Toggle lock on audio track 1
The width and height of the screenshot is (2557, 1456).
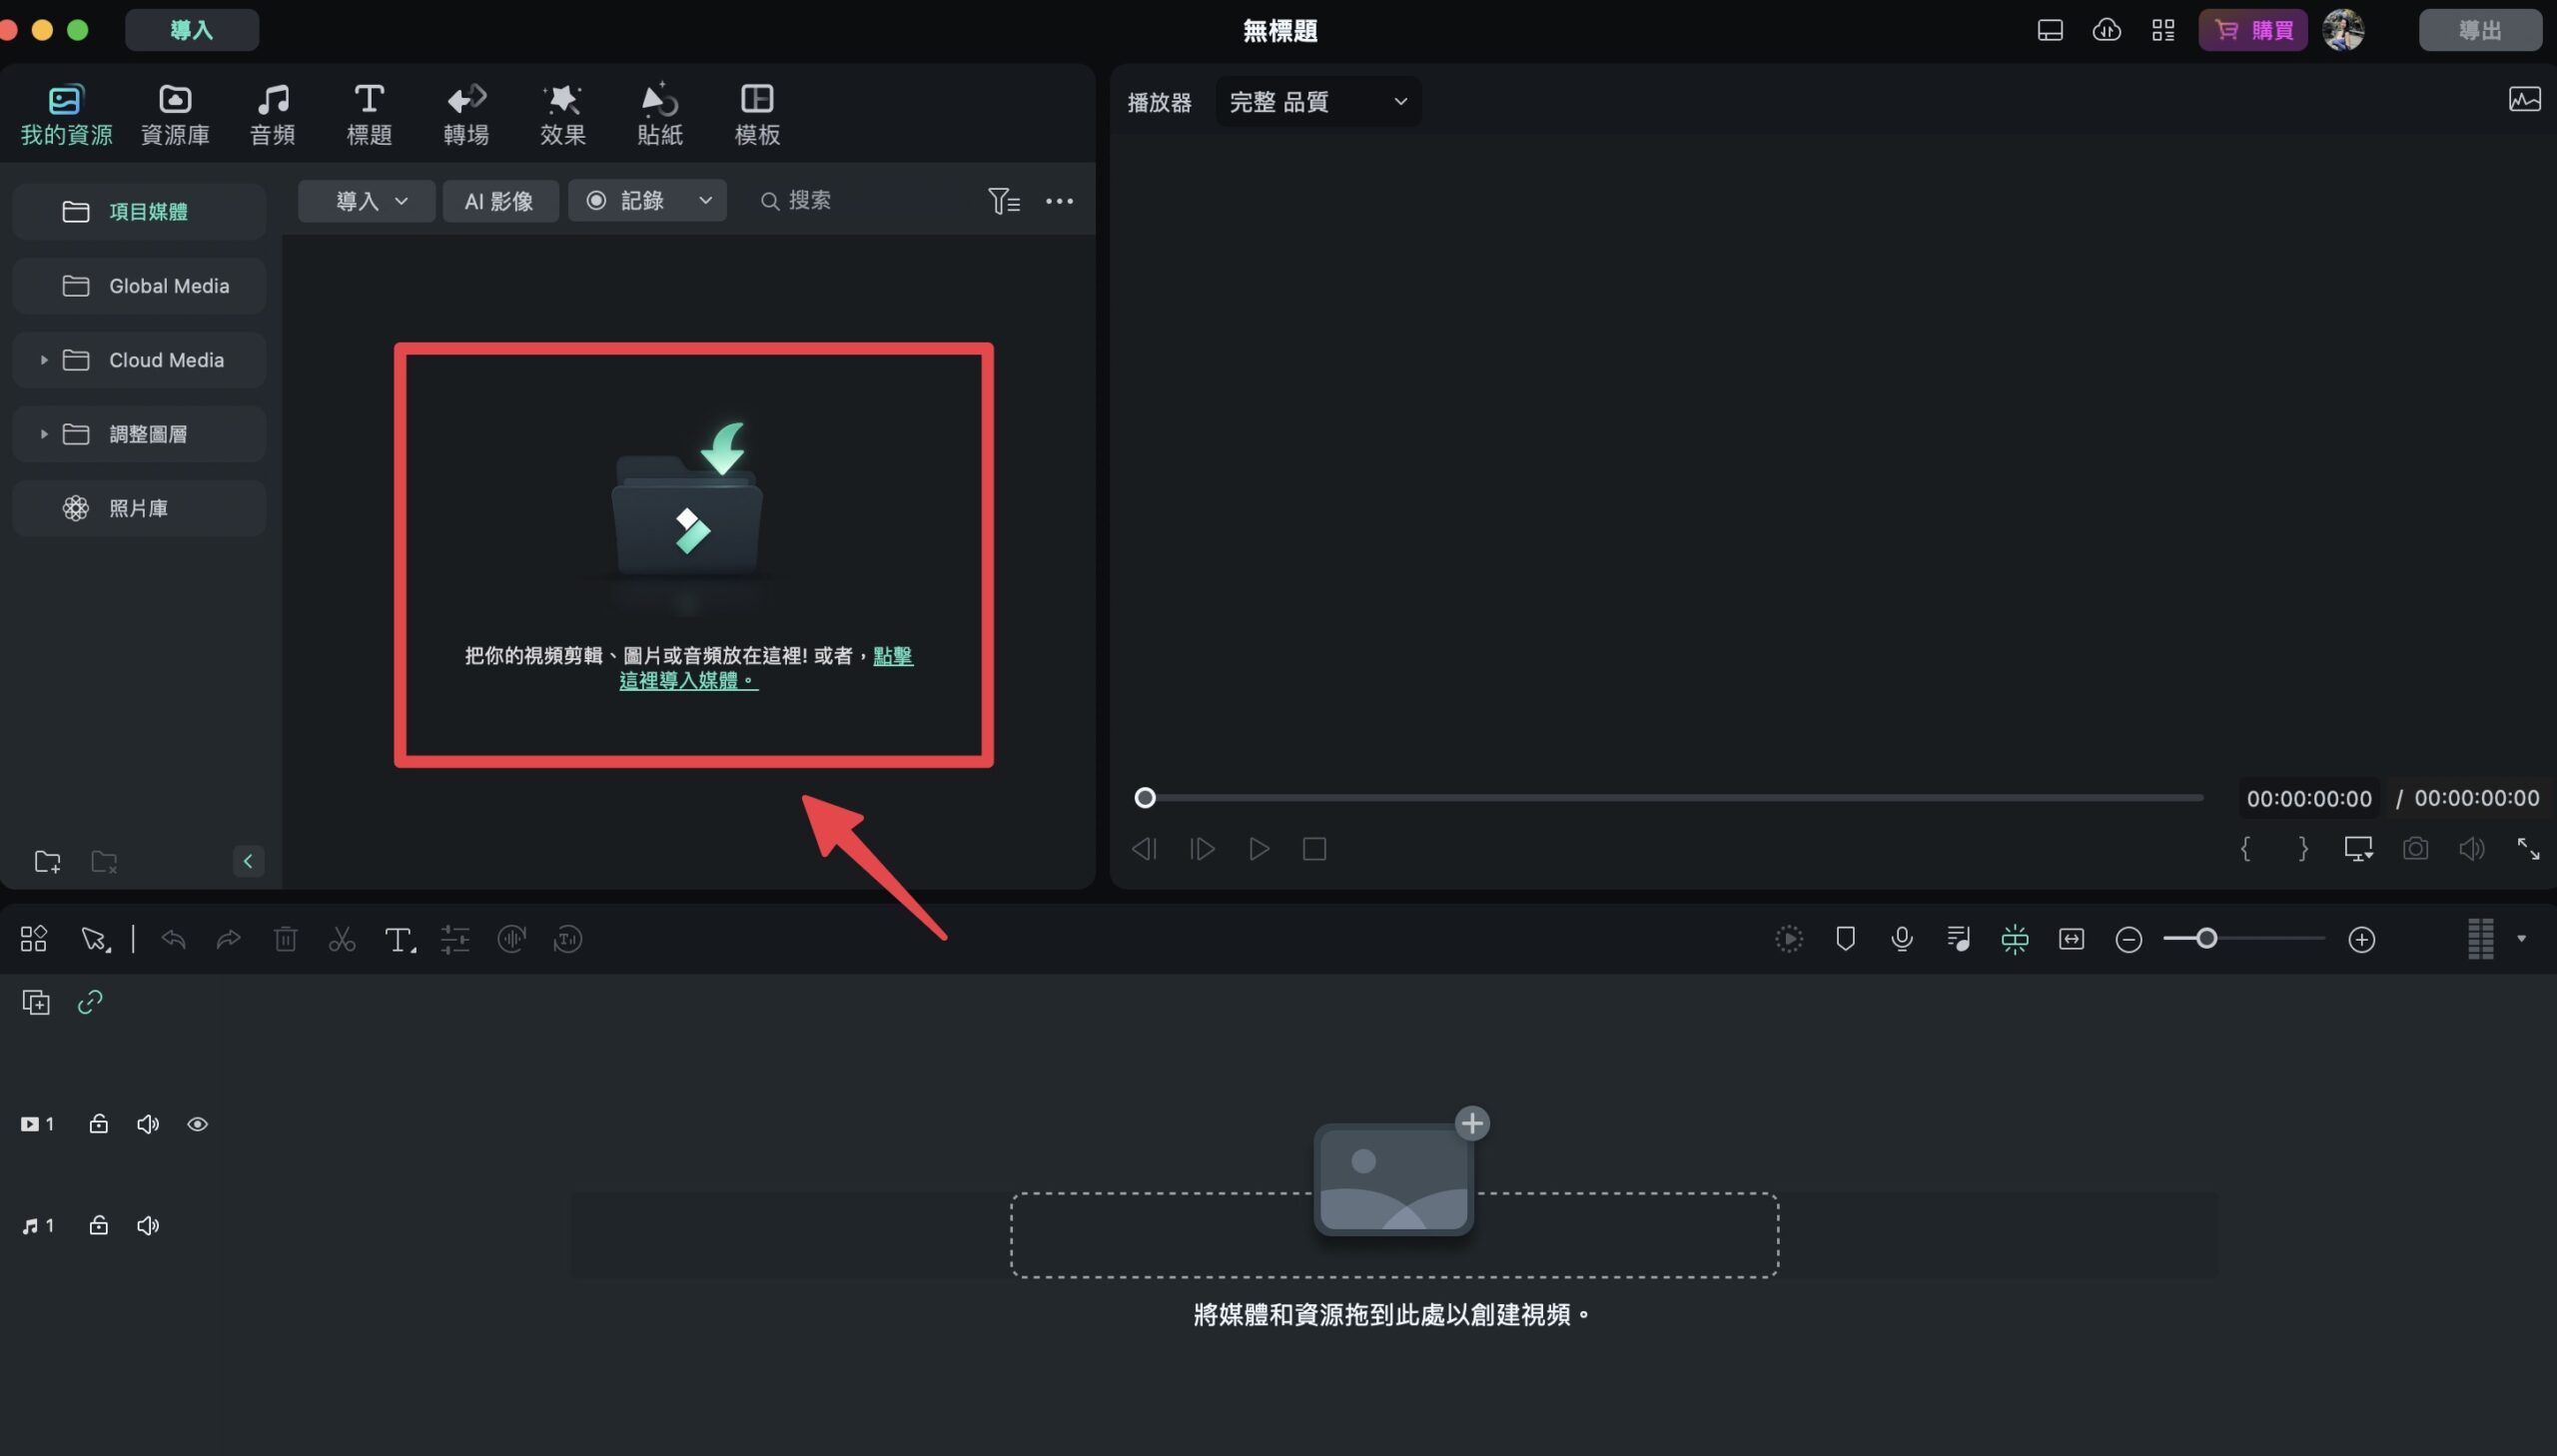(x=98, y=1224)
